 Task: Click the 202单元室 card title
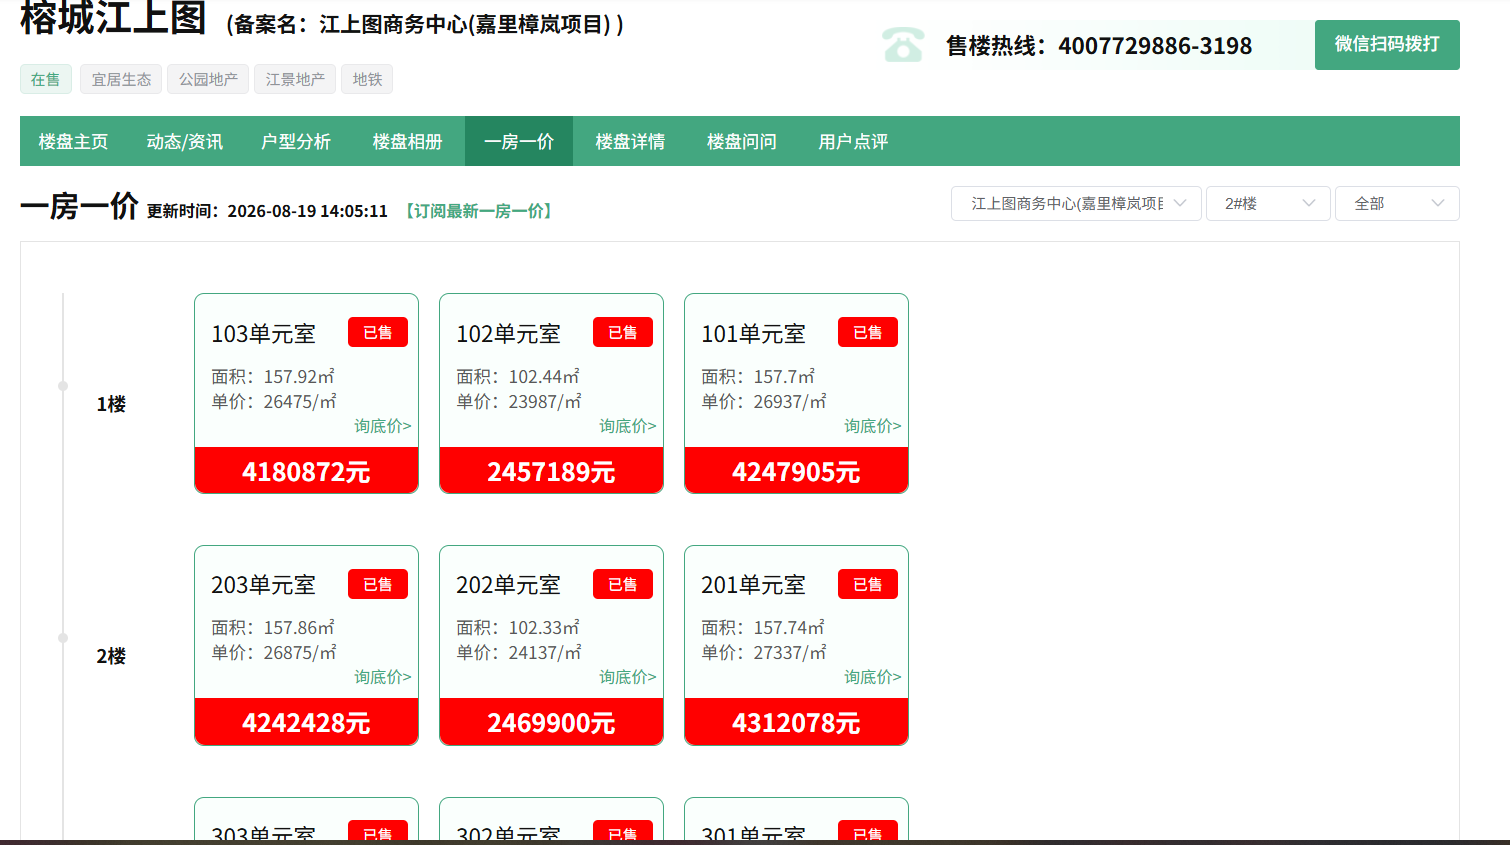[508, 585]
